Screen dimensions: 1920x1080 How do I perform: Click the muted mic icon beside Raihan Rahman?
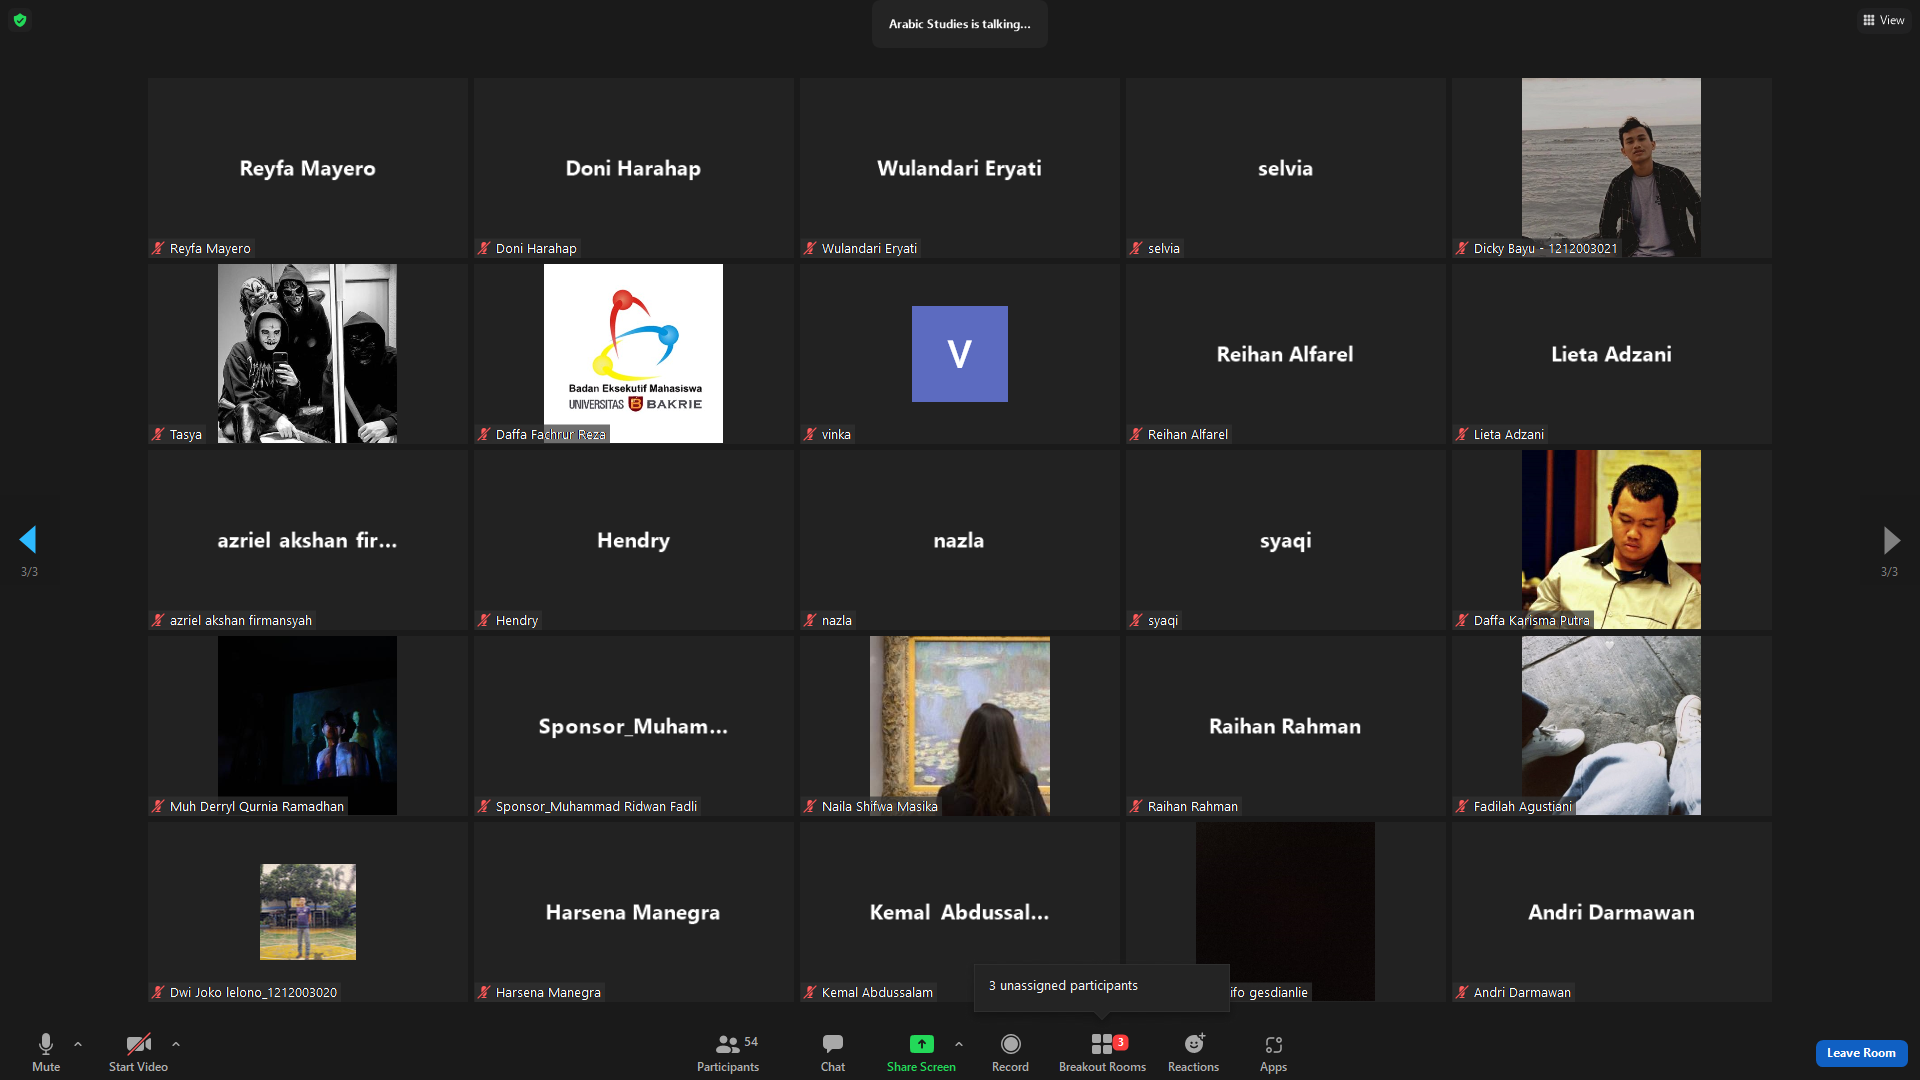pyautogui.click(x=1136, y=806)
